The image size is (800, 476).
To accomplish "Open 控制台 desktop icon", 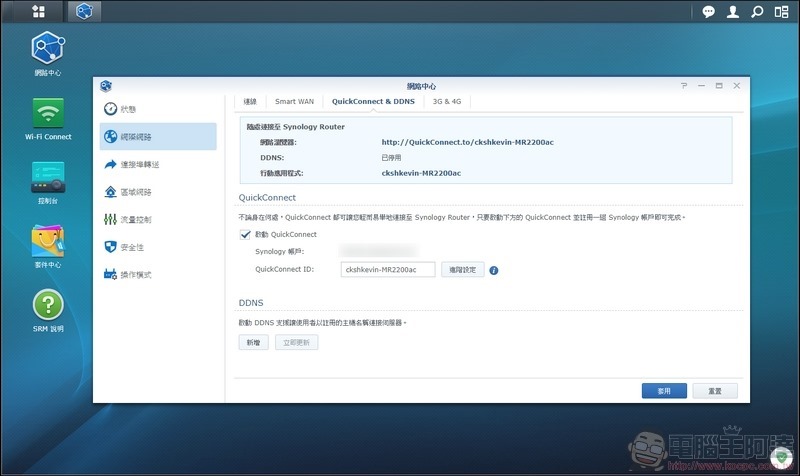I will tap(48, 183).
